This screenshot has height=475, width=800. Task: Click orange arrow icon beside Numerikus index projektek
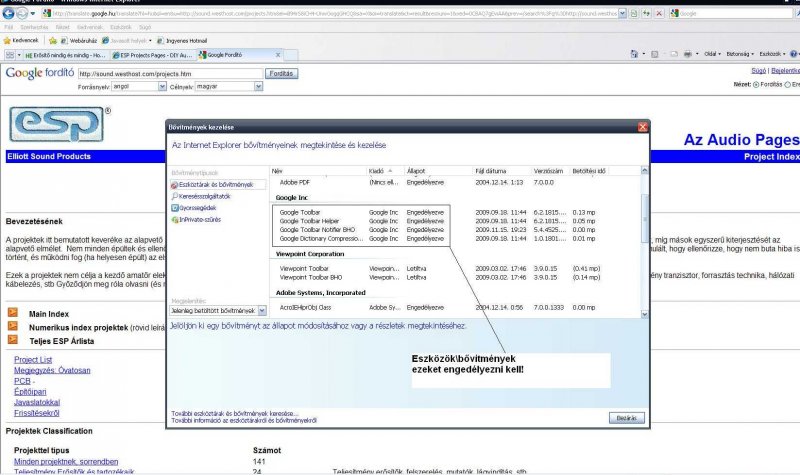[x=13, y=326]
